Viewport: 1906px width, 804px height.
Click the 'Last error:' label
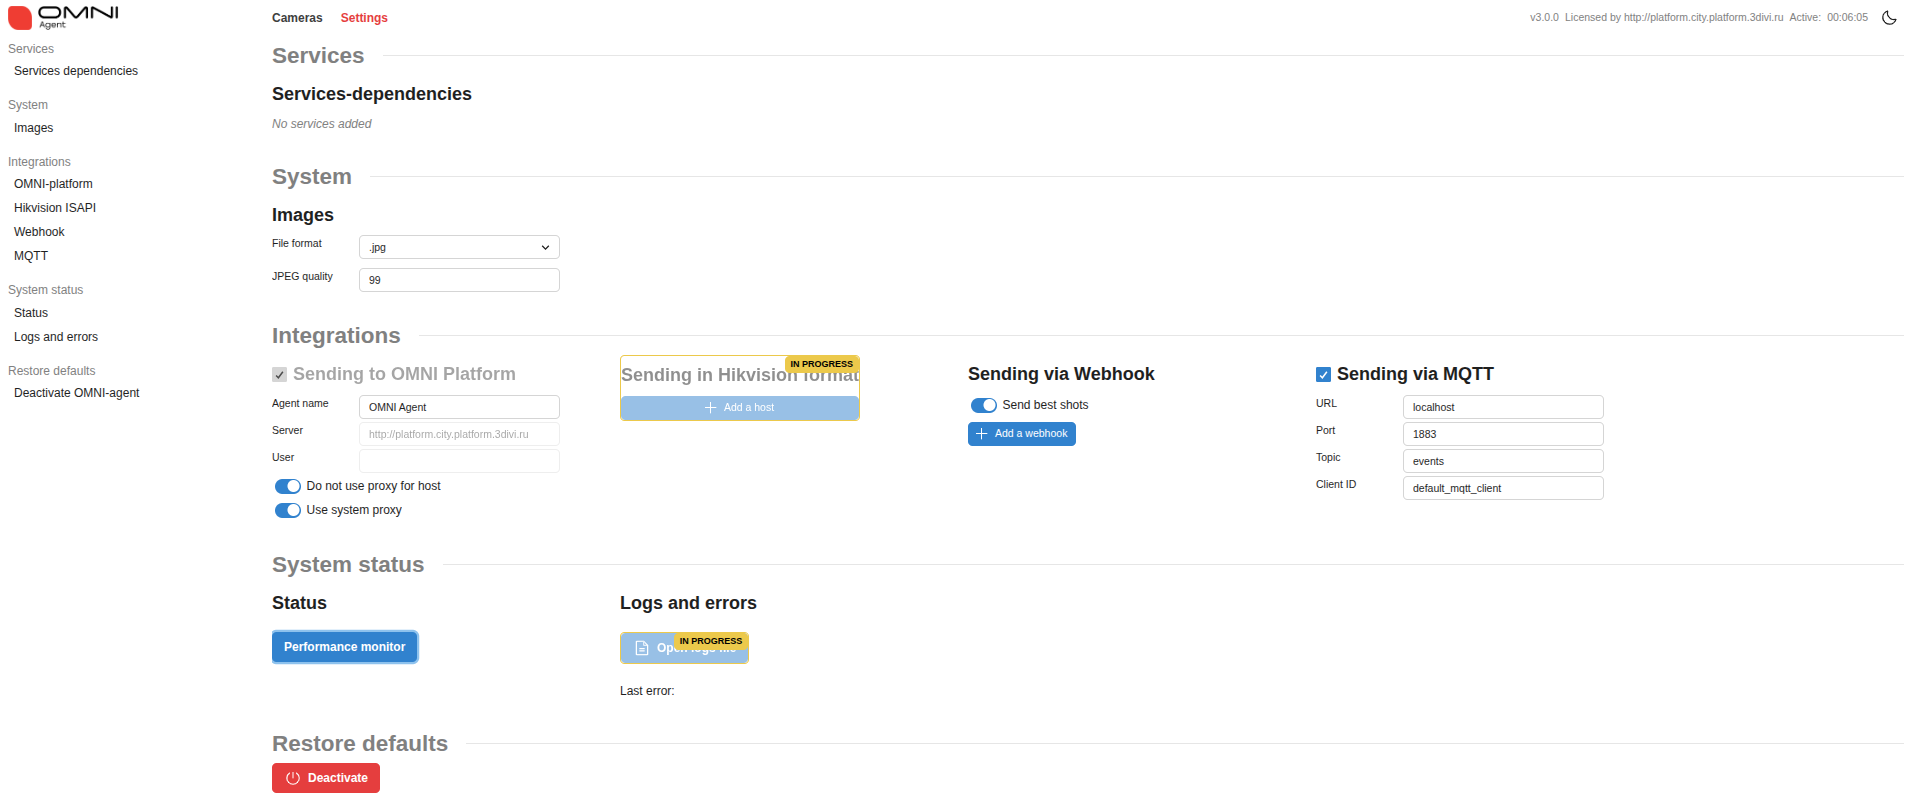[647, 691]
